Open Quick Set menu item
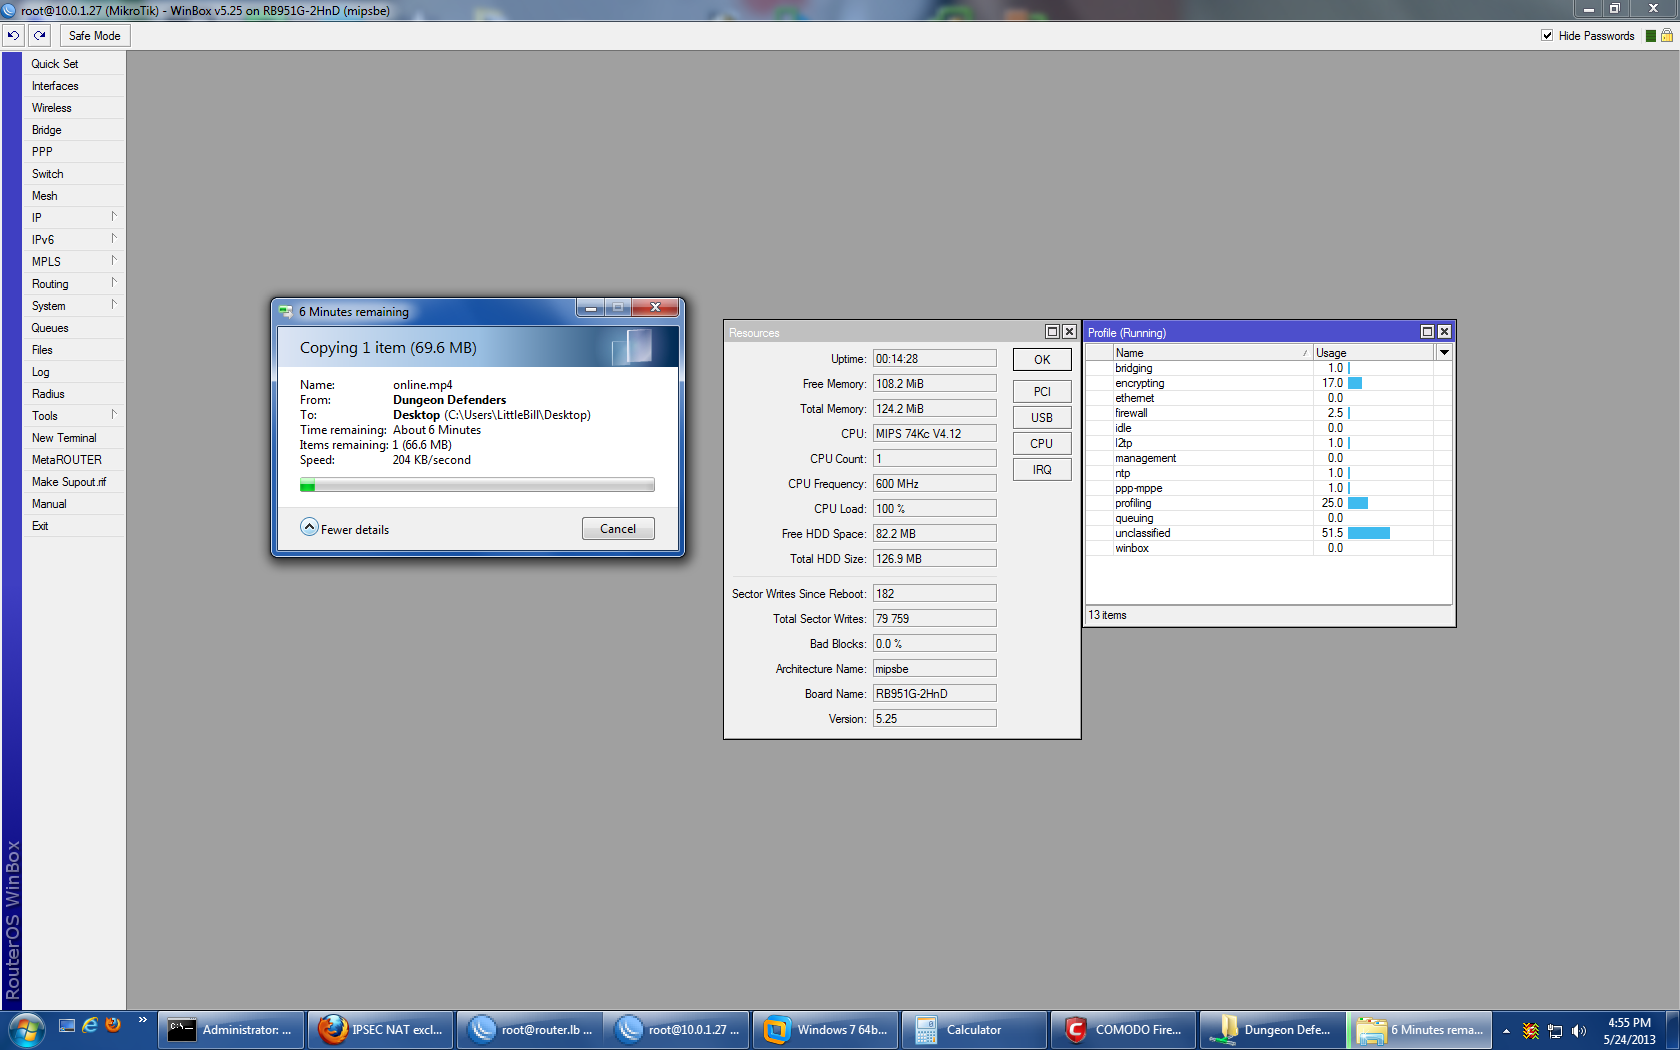This screenshot has height=1050, width=1680. pos(75,64)
